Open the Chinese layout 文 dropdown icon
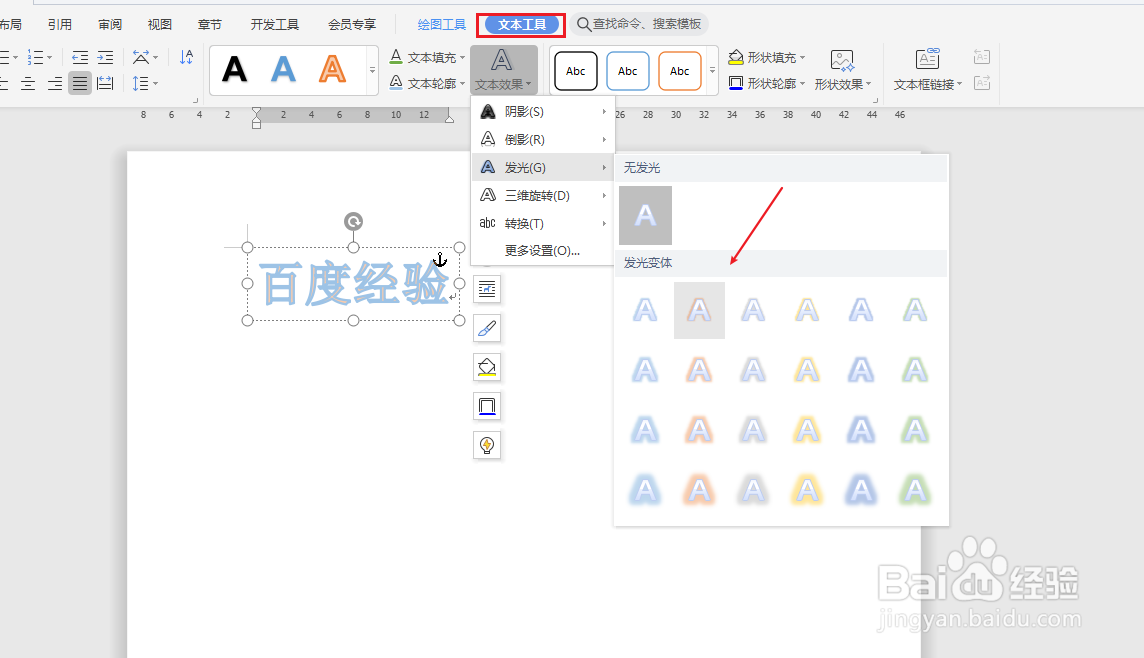 pyautogui.click(x=145, y=57)
